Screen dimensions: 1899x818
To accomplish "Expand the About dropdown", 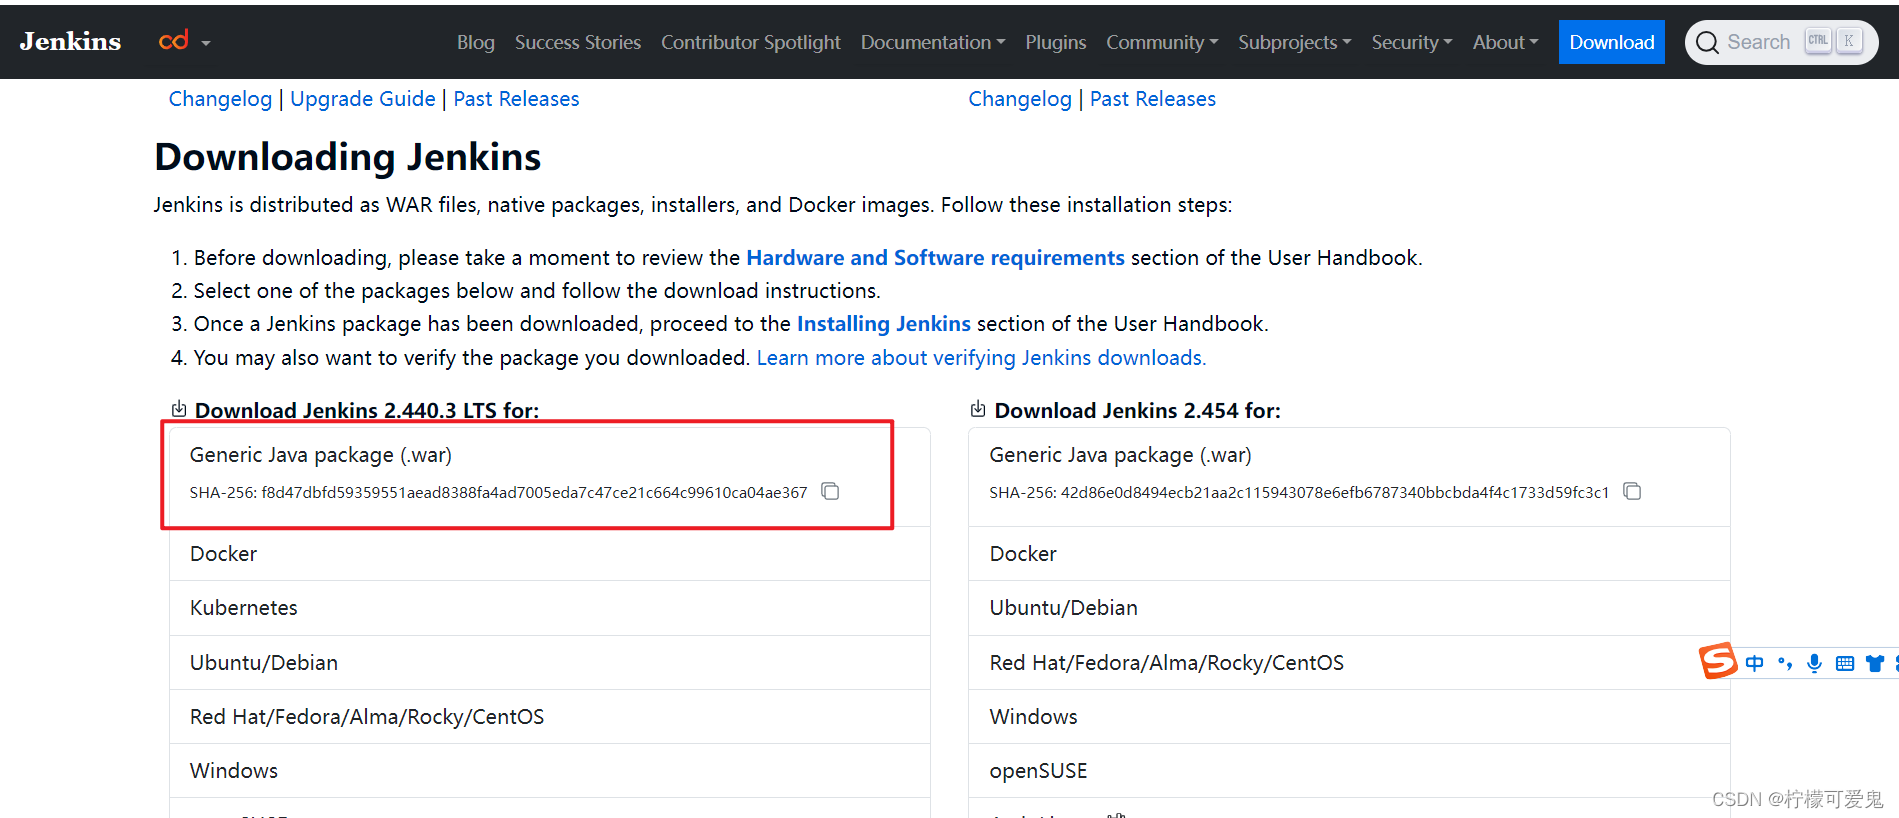I will 1506,42.
